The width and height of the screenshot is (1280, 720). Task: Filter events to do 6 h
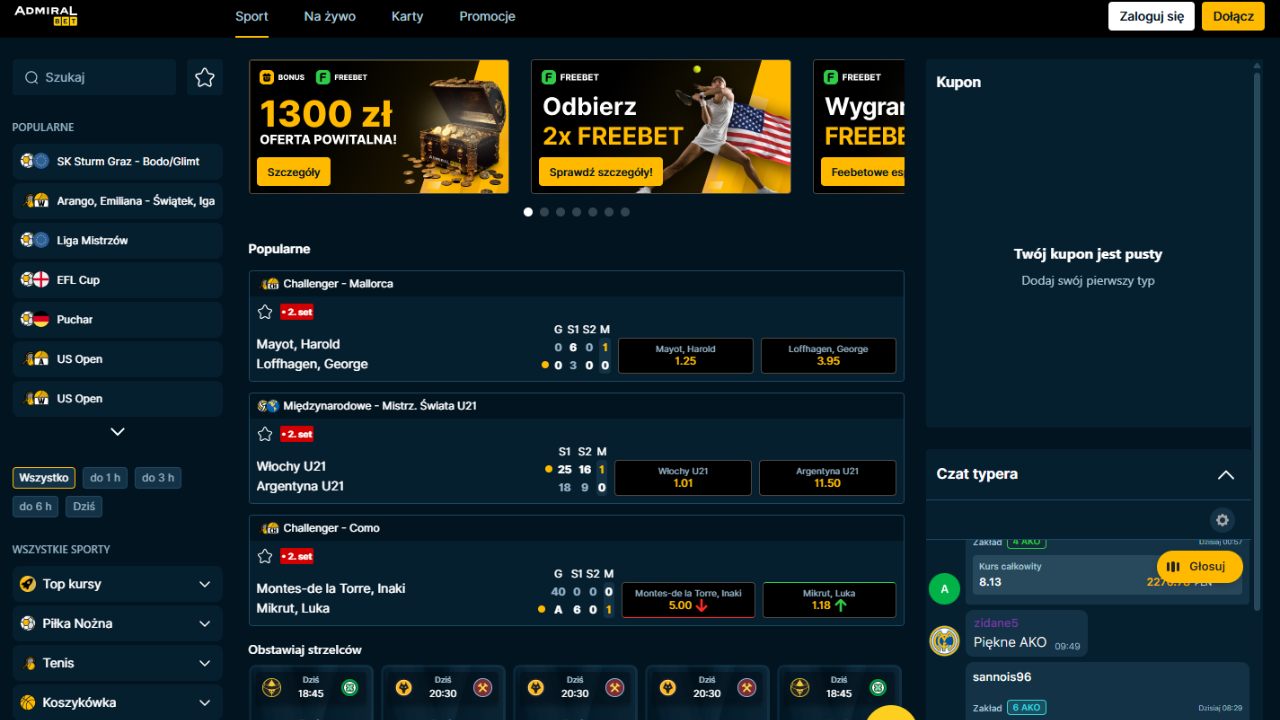pos(36,507)
